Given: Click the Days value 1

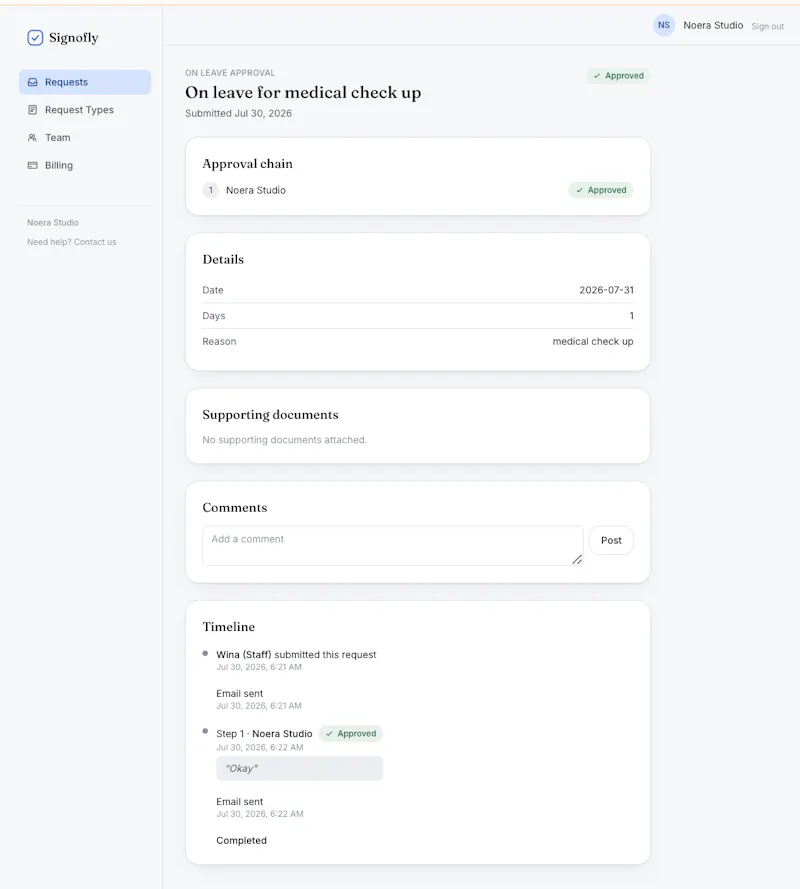Looking at the screenshot, I should tap(631, 316).
